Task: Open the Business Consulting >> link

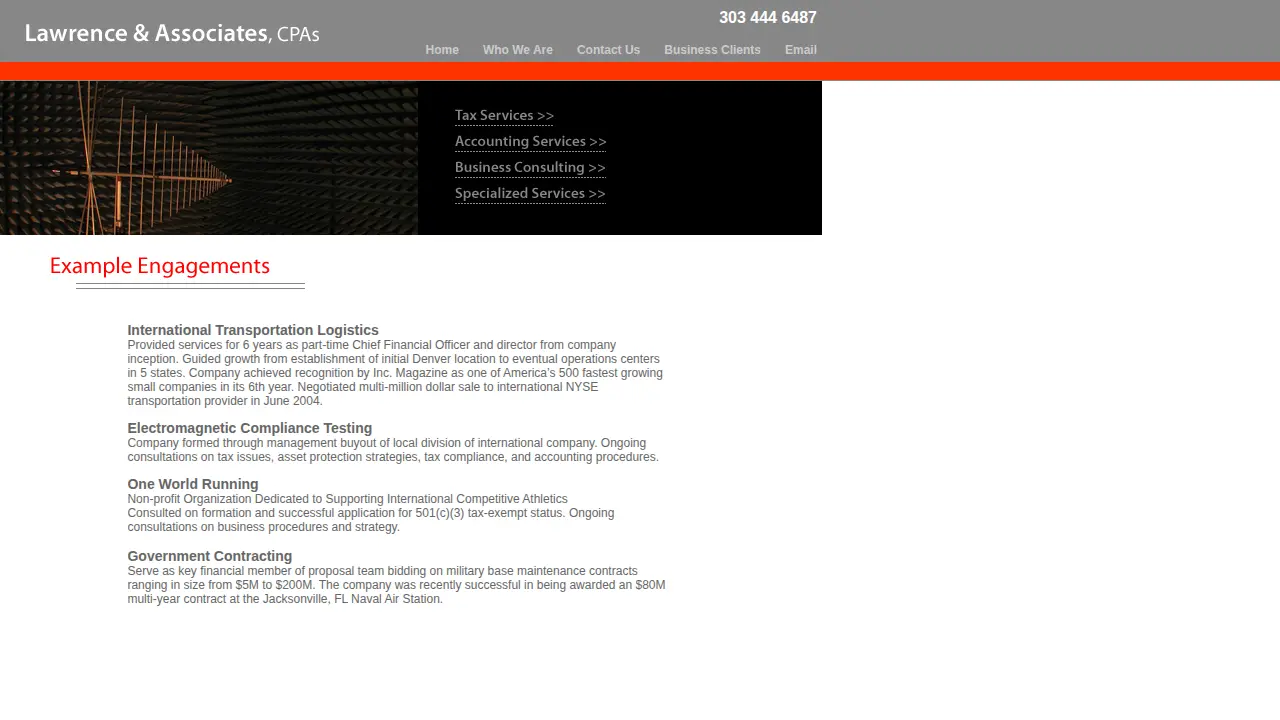Action: [x=530, y=168]
